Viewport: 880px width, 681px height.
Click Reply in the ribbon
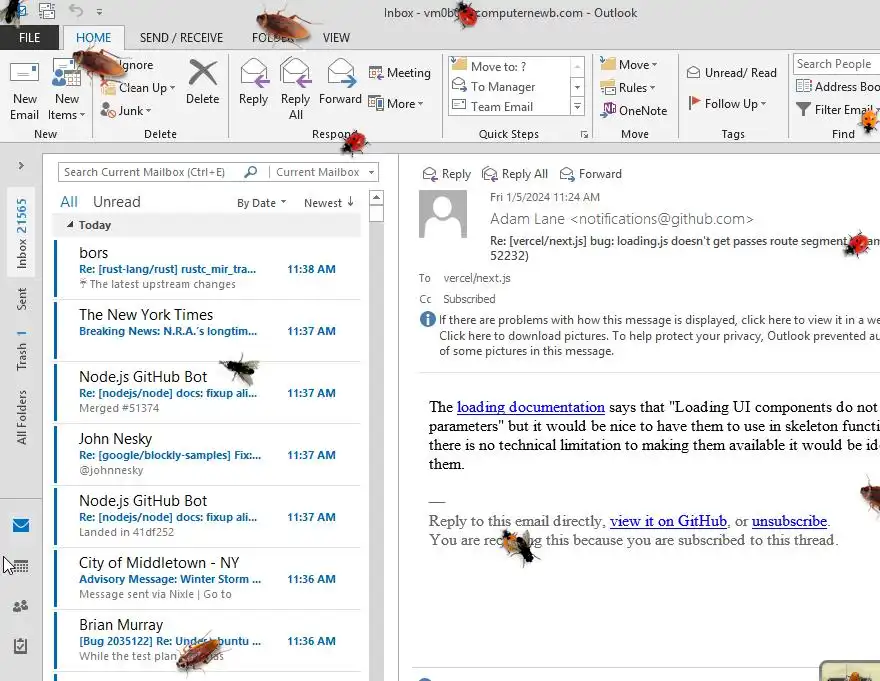pyautogui.click(x=253, y=83)
